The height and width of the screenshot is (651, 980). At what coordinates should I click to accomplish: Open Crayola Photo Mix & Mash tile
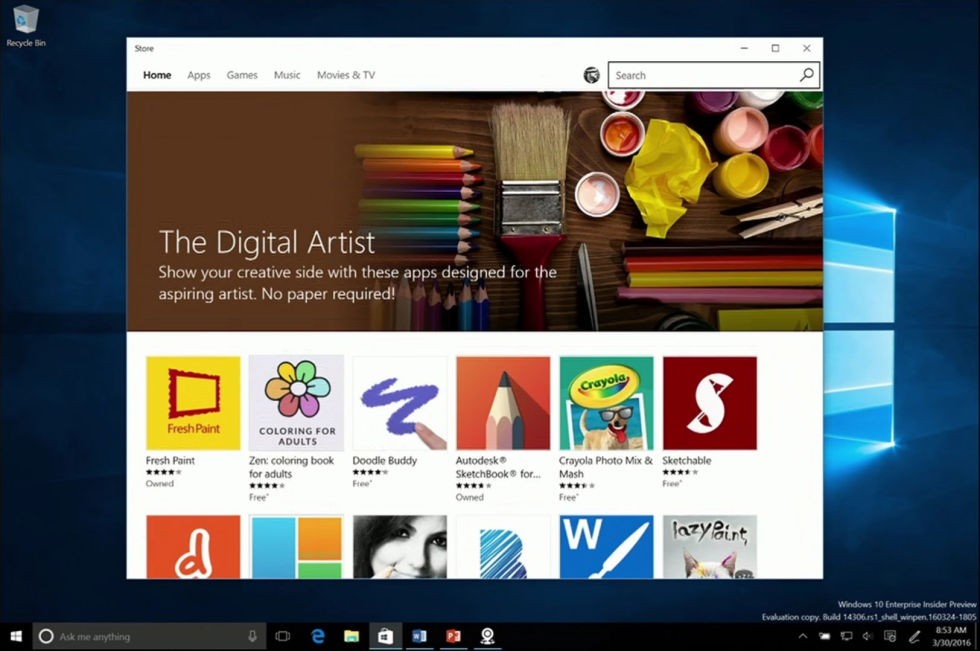pos(606,403)
